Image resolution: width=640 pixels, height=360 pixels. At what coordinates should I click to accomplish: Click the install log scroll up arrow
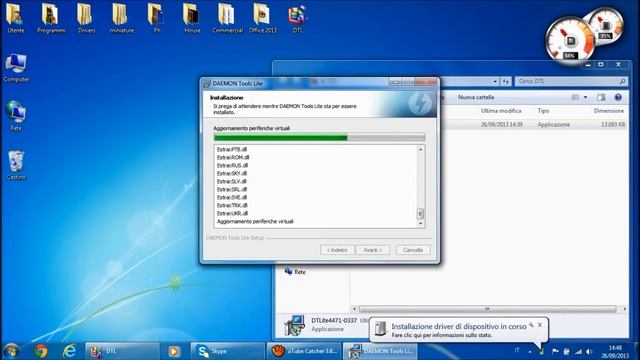[420, 149]
